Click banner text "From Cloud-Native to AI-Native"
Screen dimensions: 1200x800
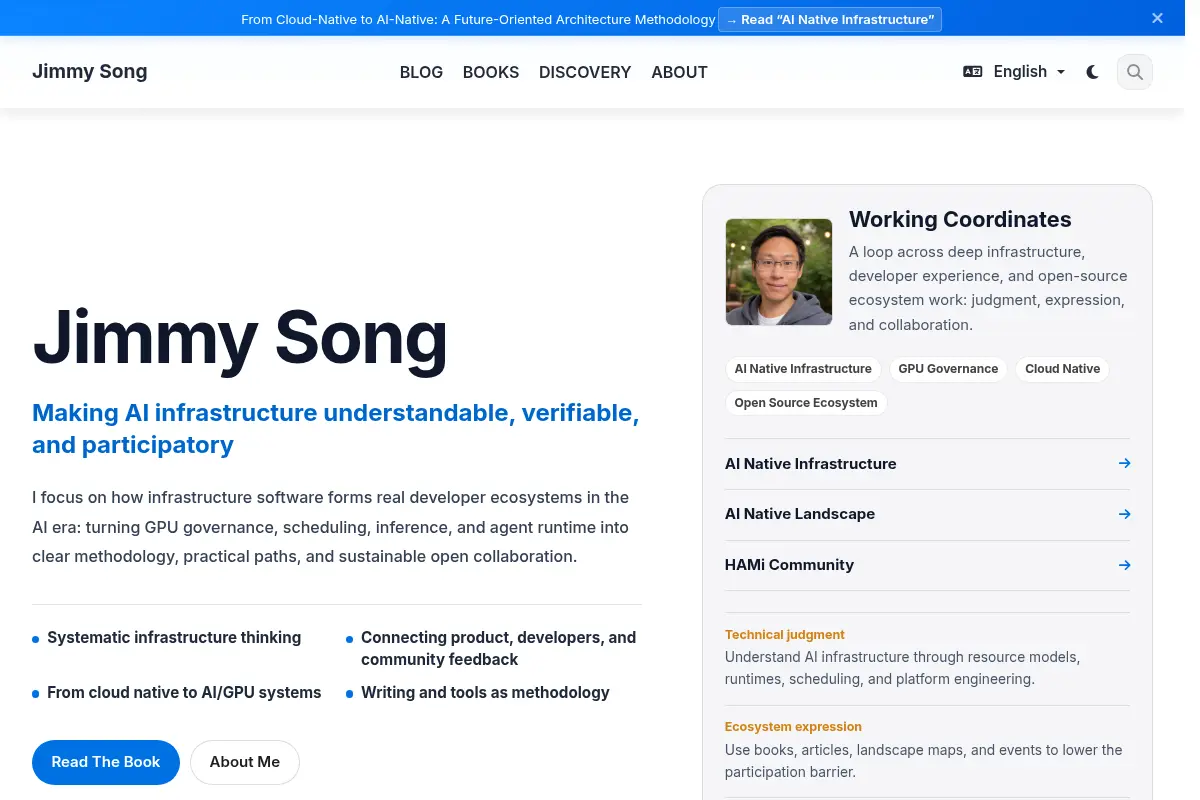(x=478, y=19)
